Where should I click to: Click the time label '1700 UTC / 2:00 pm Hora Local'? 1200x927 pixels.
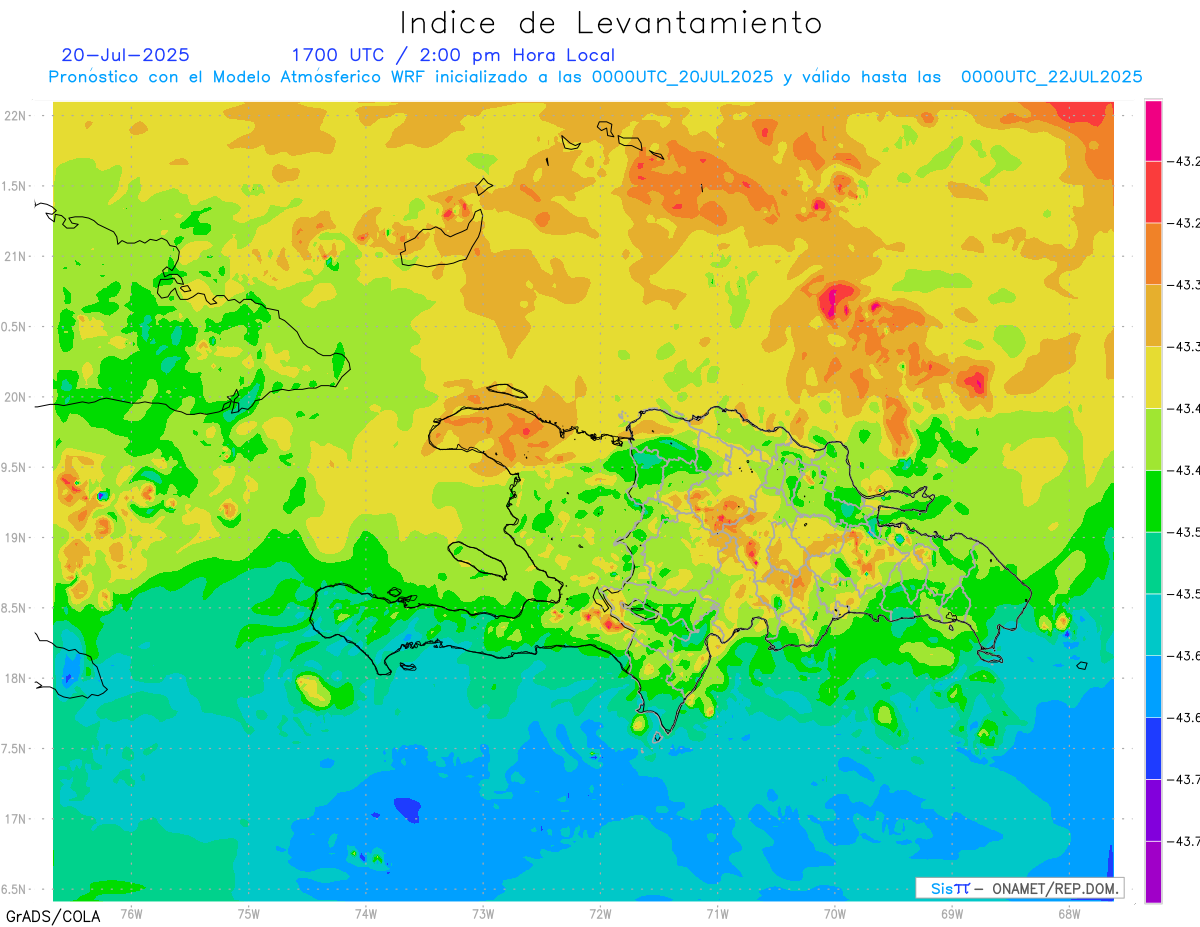coord(453,55)
